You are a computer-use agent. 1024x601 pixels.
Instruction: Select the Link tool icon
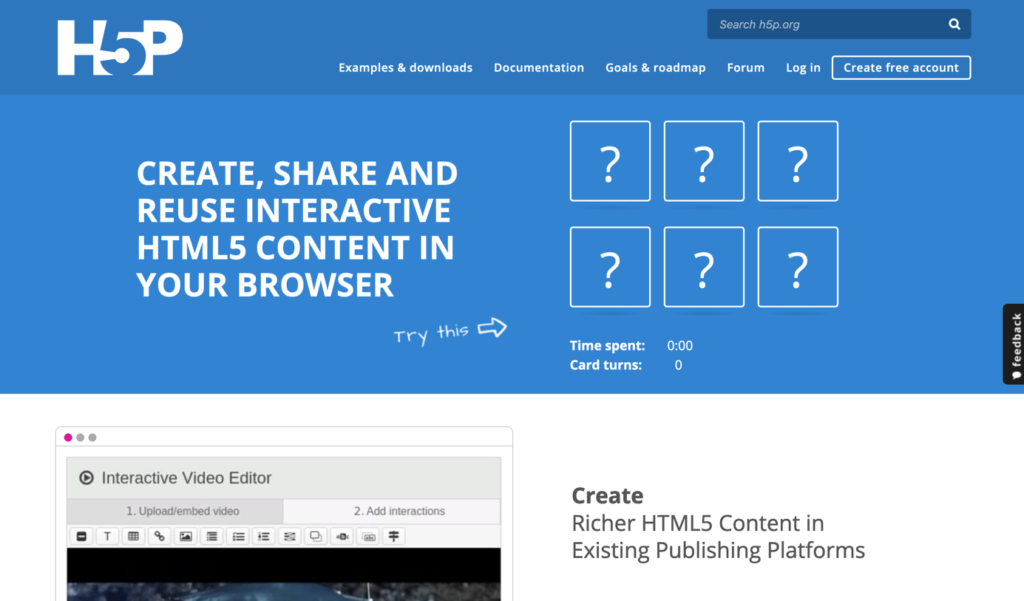[159, 536]
